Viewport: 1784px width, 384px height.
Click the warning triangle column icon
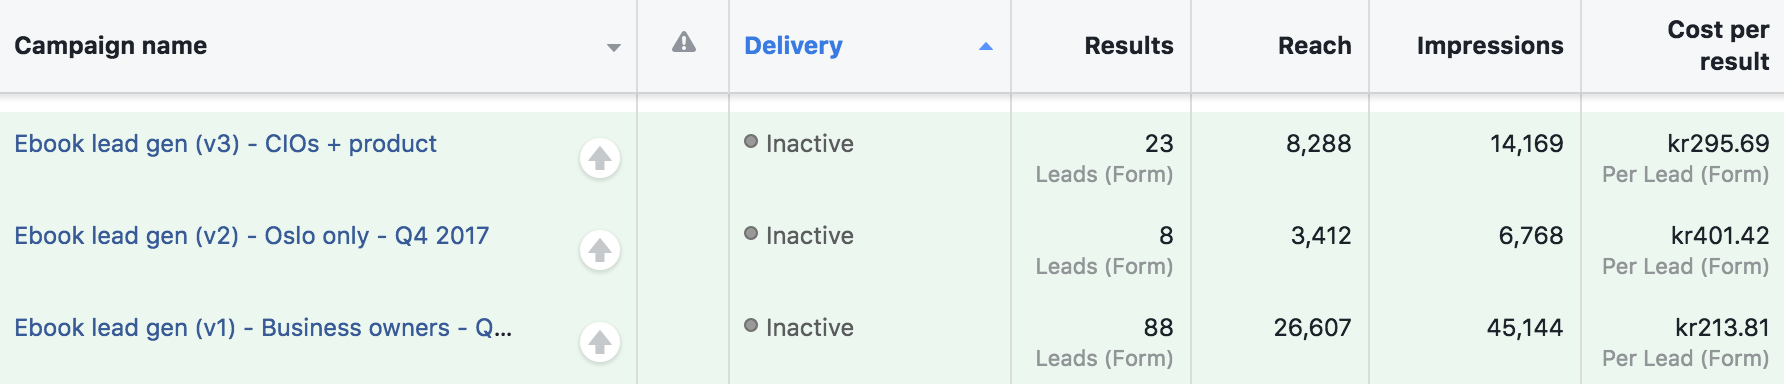coord(684,42)
